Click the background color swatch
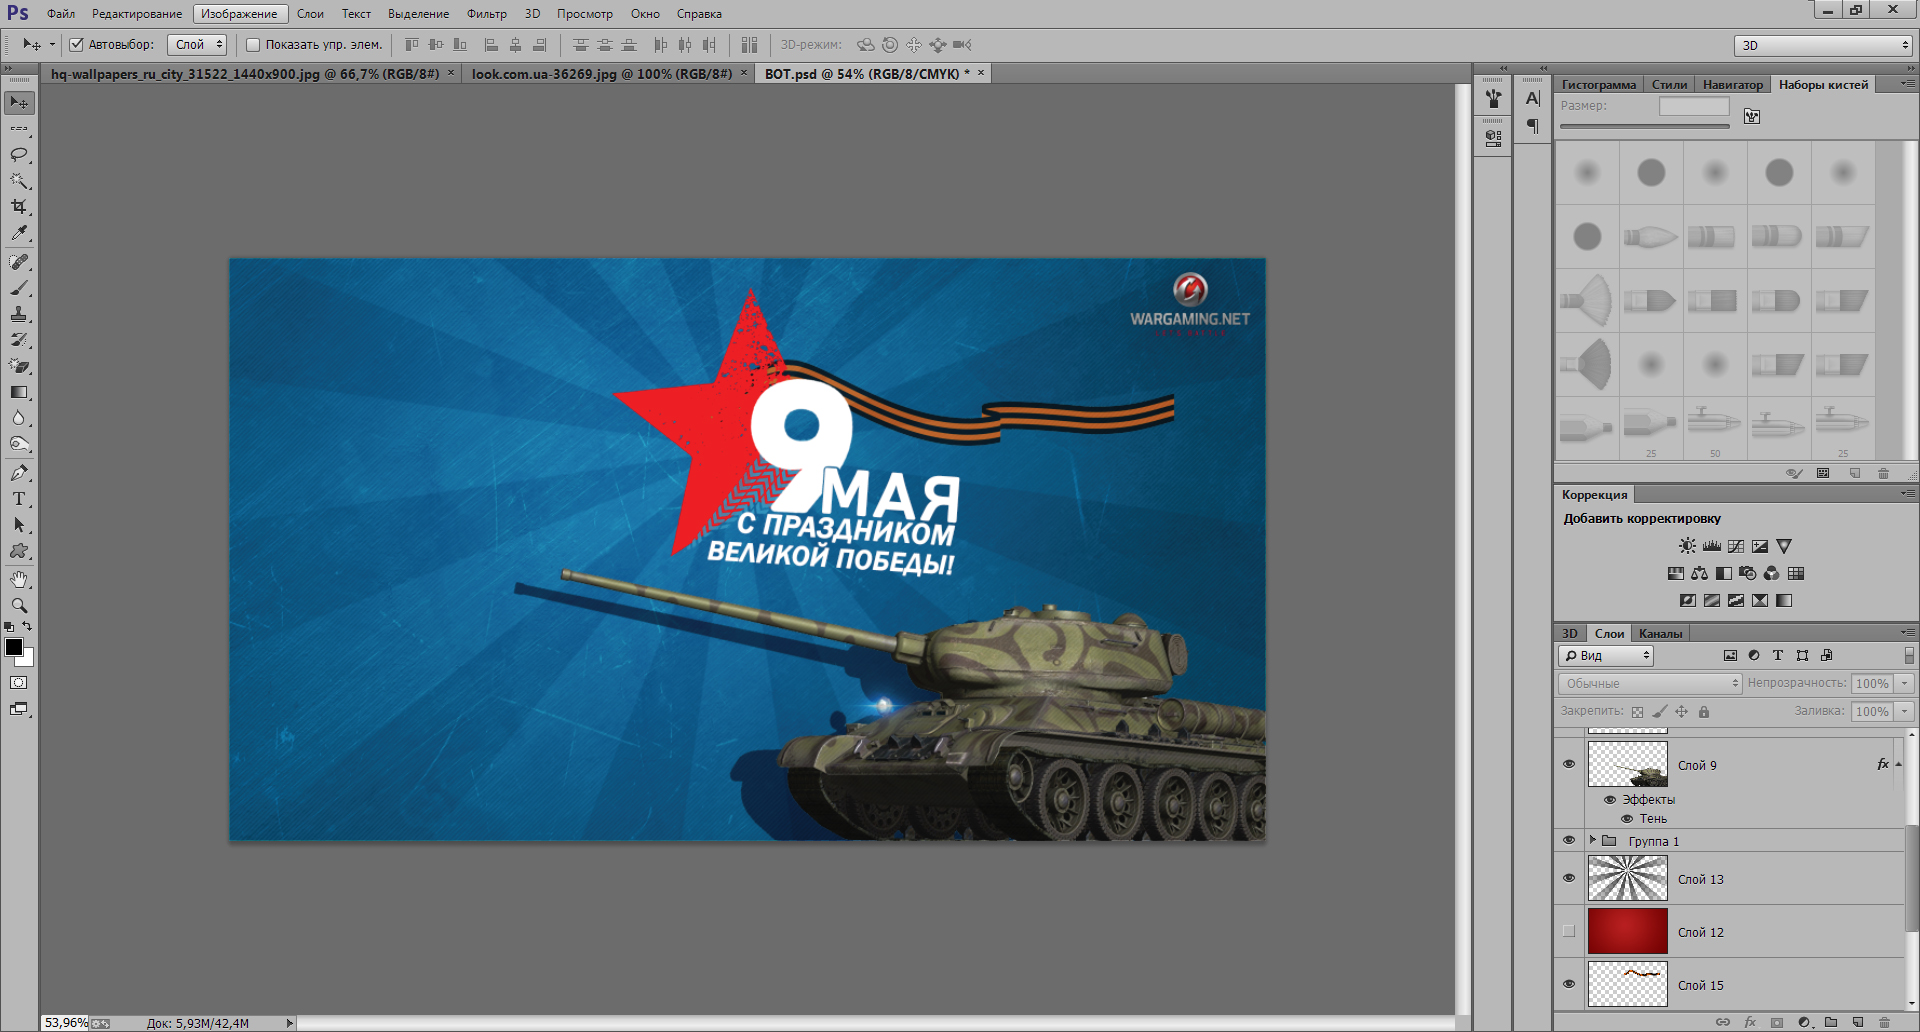The height and width of the screenshot is (1032, 1920). 28,661
